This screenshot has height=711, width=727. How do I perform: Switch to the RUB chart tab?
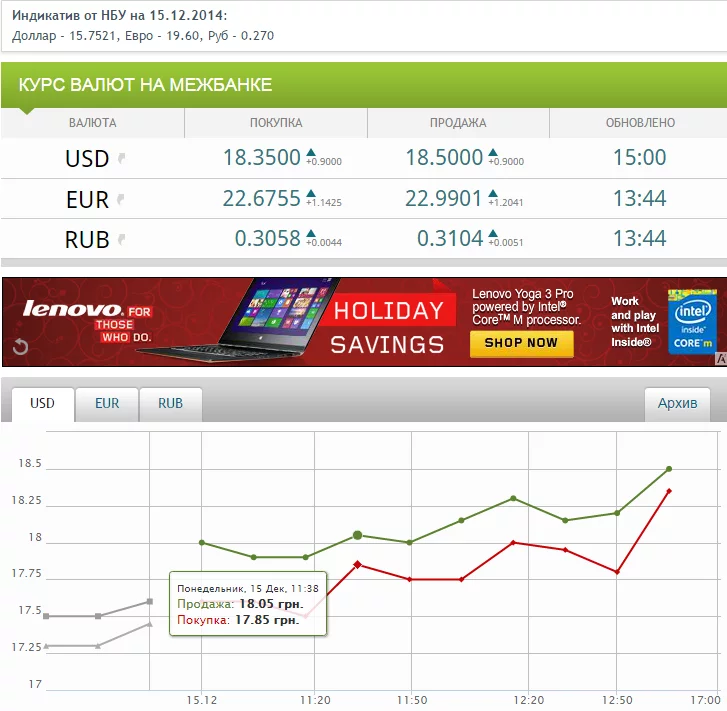coord(171,404)
